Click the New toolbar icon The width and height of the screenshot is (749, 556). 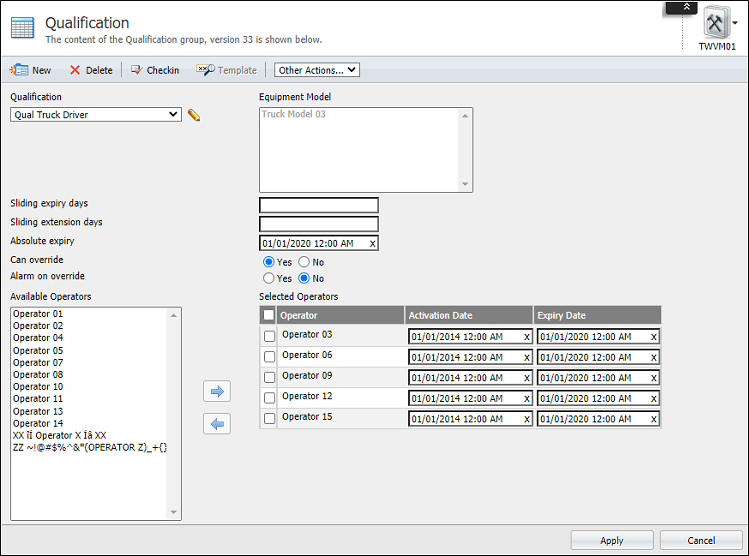[x=19, y=70]
